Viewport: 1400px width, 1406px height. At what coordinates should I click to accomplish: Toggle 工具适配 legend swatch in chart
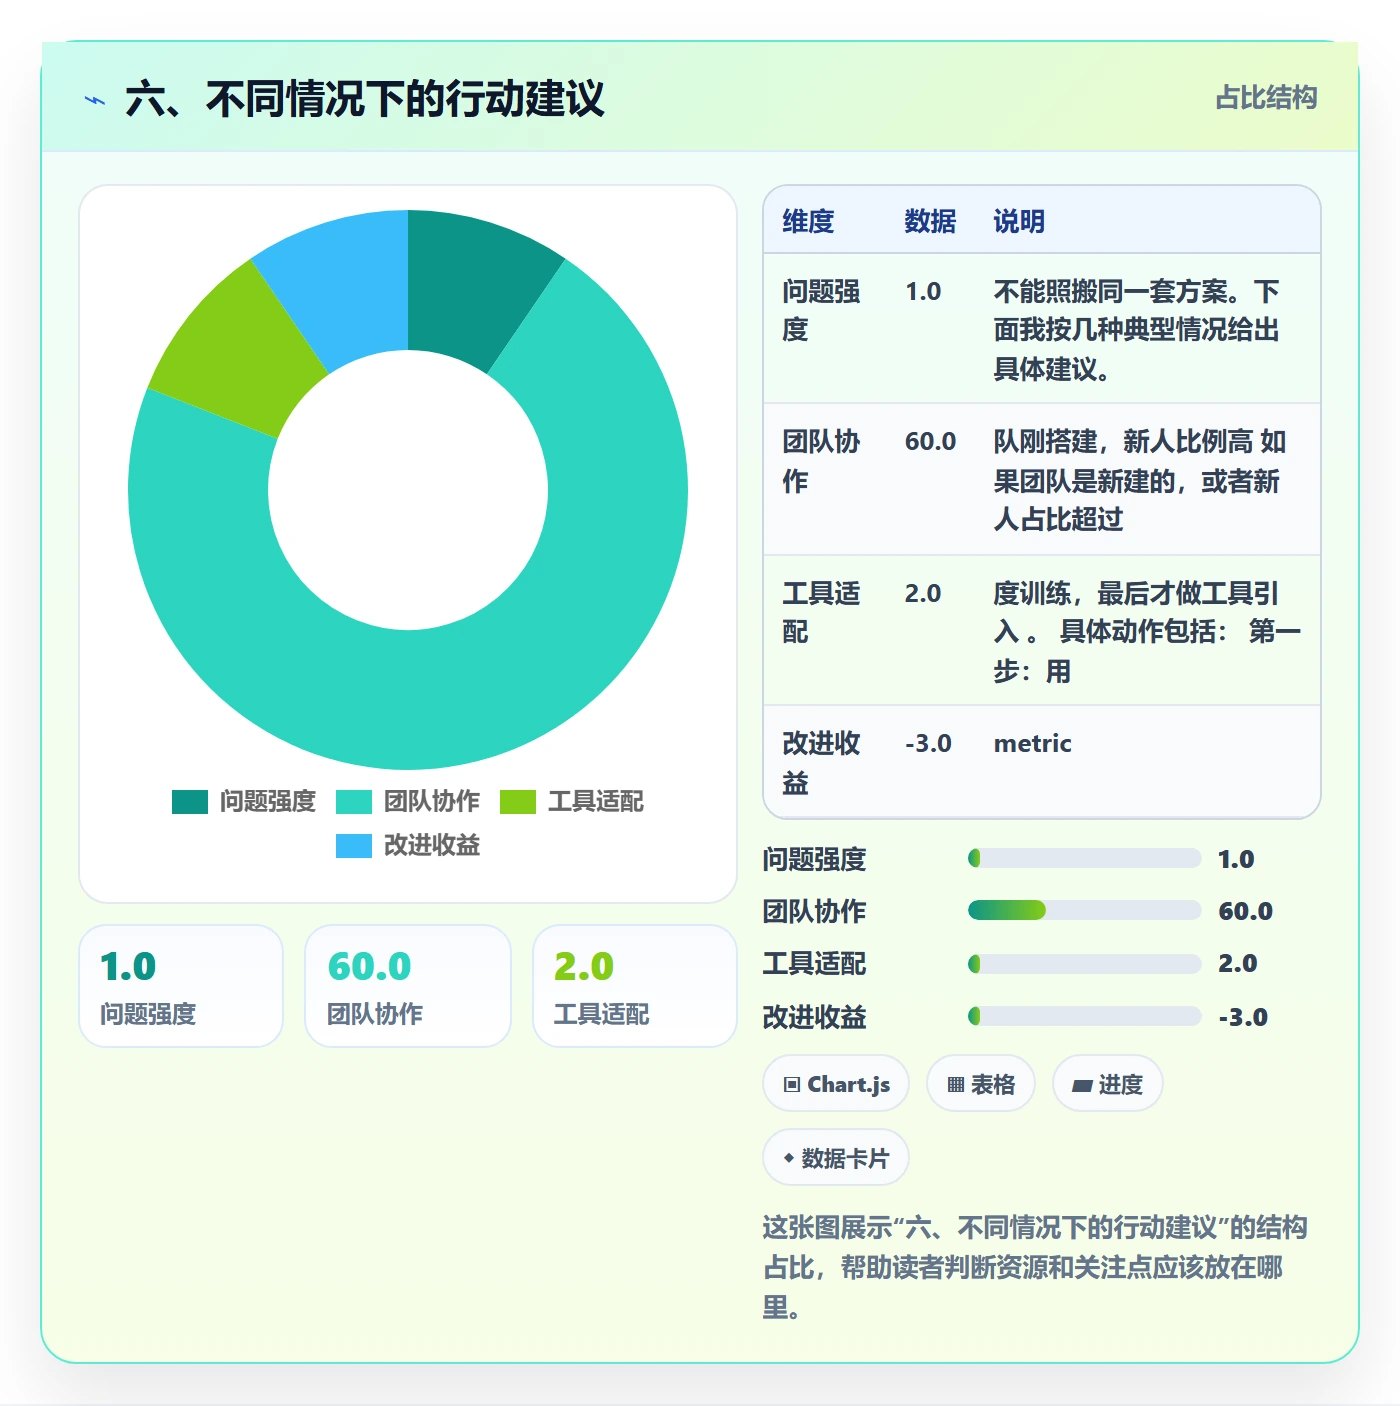coord(518,802)
